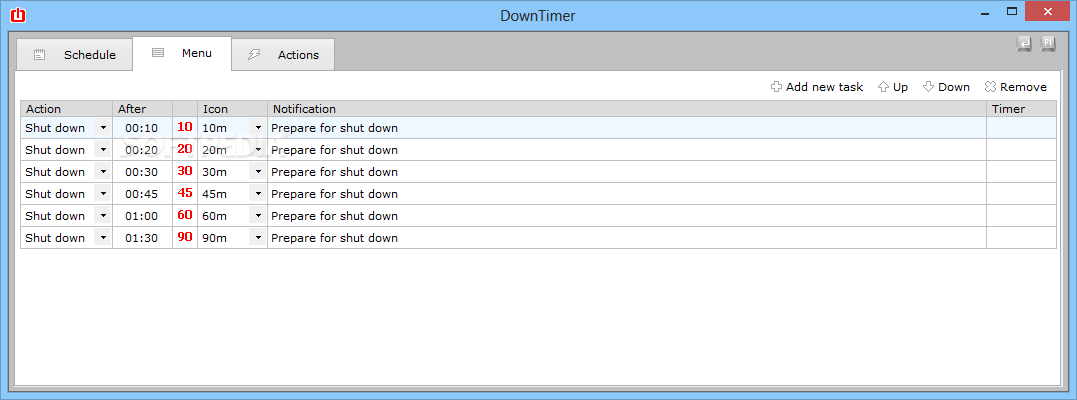Open Action dropdown in the 01:00 row
This screenshot has height=400, width=1077.
pyautogui.click(x=103, y=216)
